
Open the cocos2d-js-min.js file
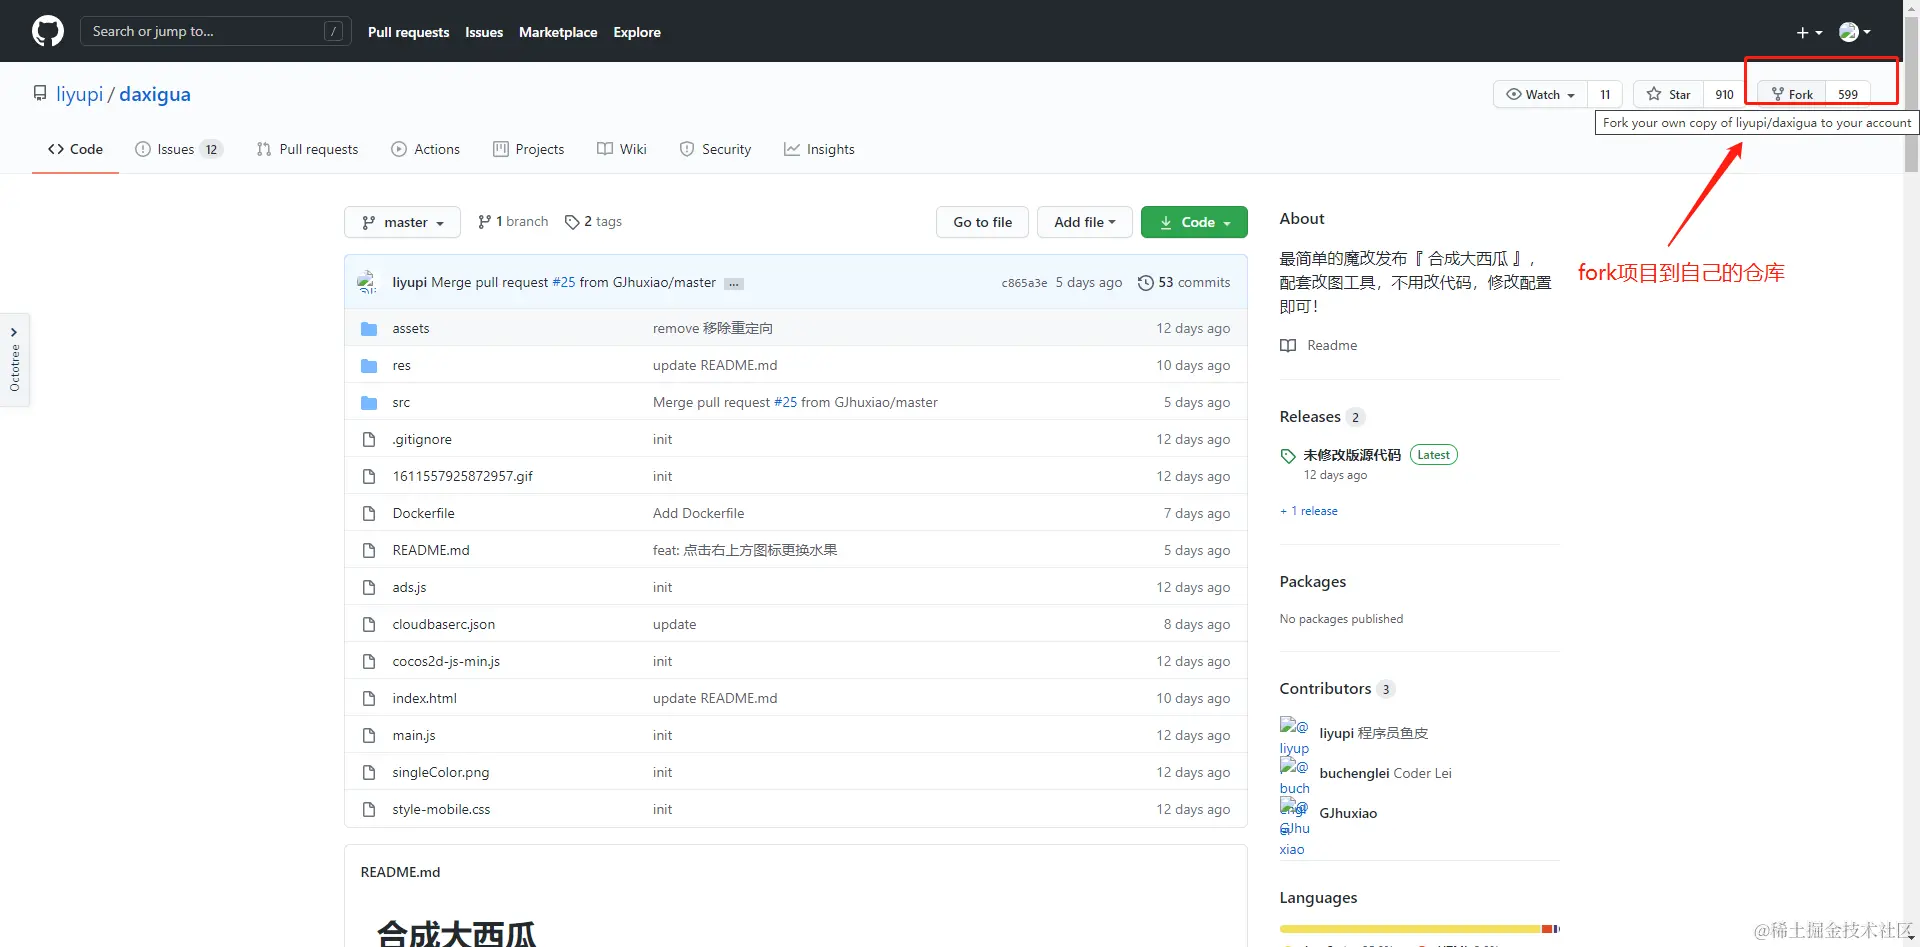pyautogui.click(x=446, y=661)
